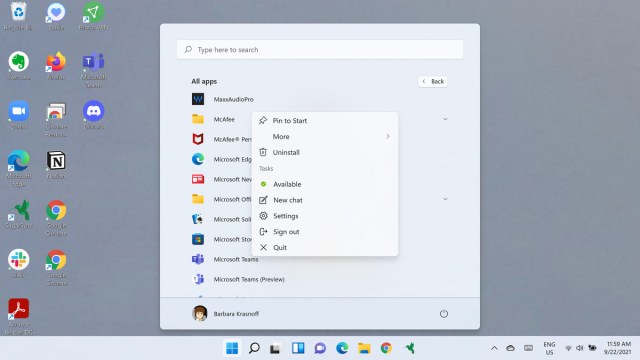Open the ENG US language indicator
This screenshot has height=360, width=640.
click(x=549, y=348)
